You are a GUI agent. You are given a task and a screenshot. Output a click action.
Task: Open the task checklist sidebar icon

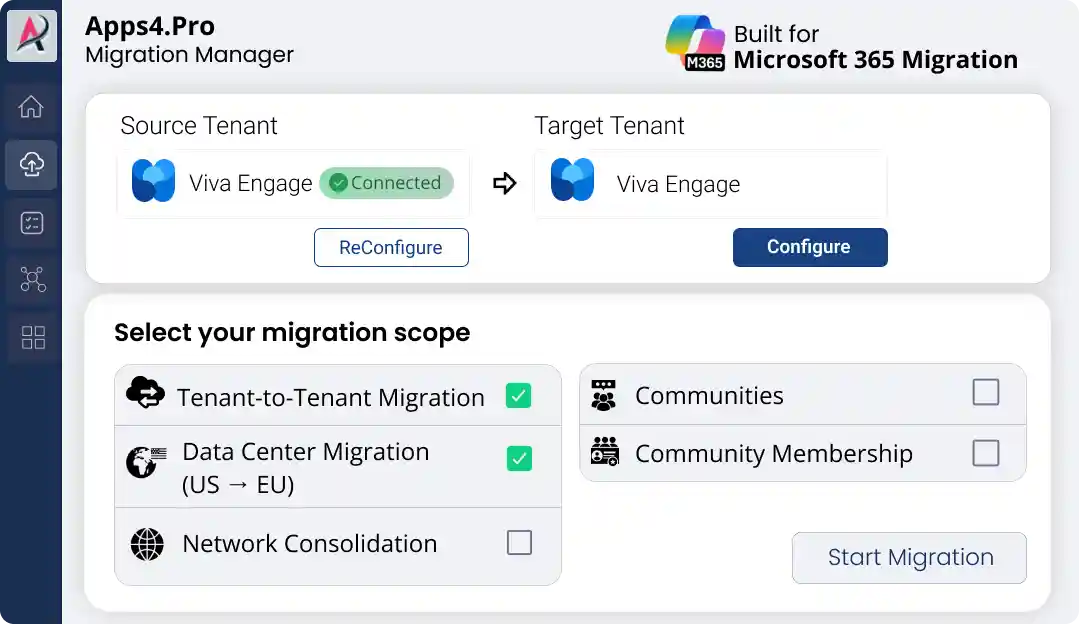point(32,223)
